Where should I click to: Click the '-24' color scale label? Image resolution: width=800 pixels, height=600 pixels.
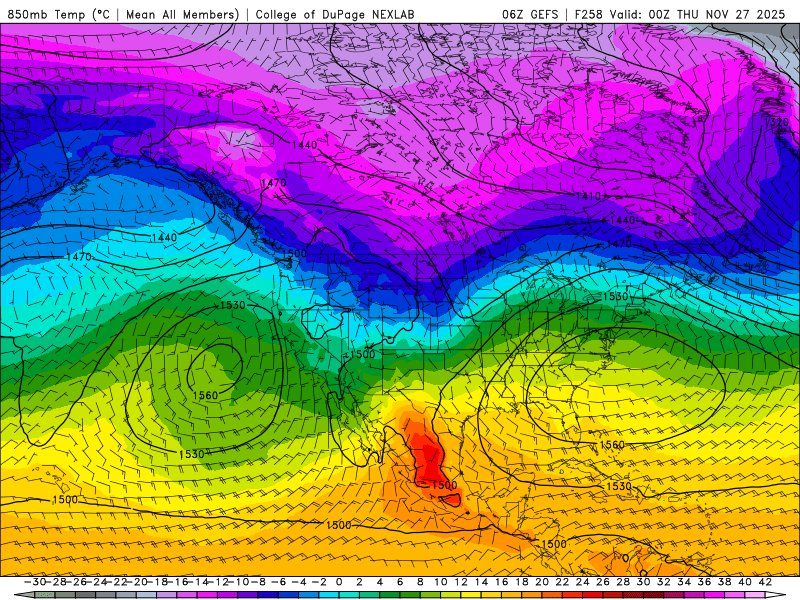tap(97, 582)
